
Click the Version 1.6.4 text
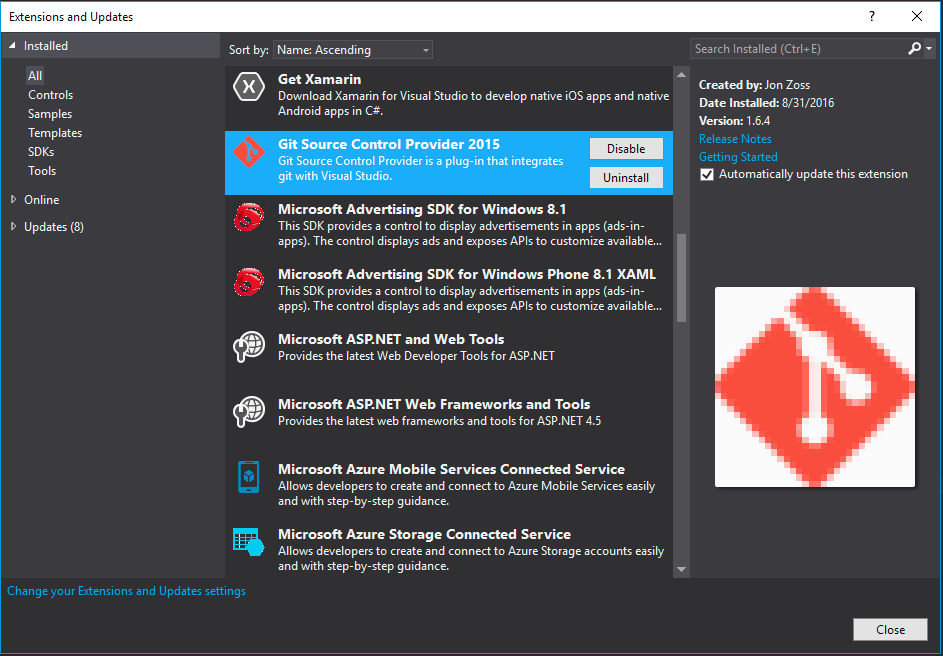click(x=734, y=121)
